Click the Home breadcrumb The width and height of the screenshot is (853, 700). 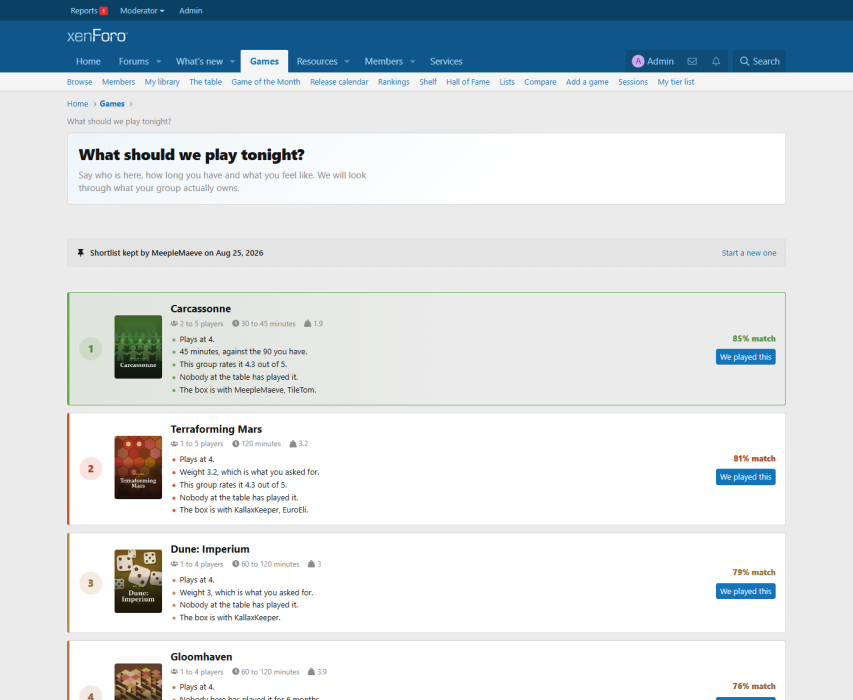(77, 104)
